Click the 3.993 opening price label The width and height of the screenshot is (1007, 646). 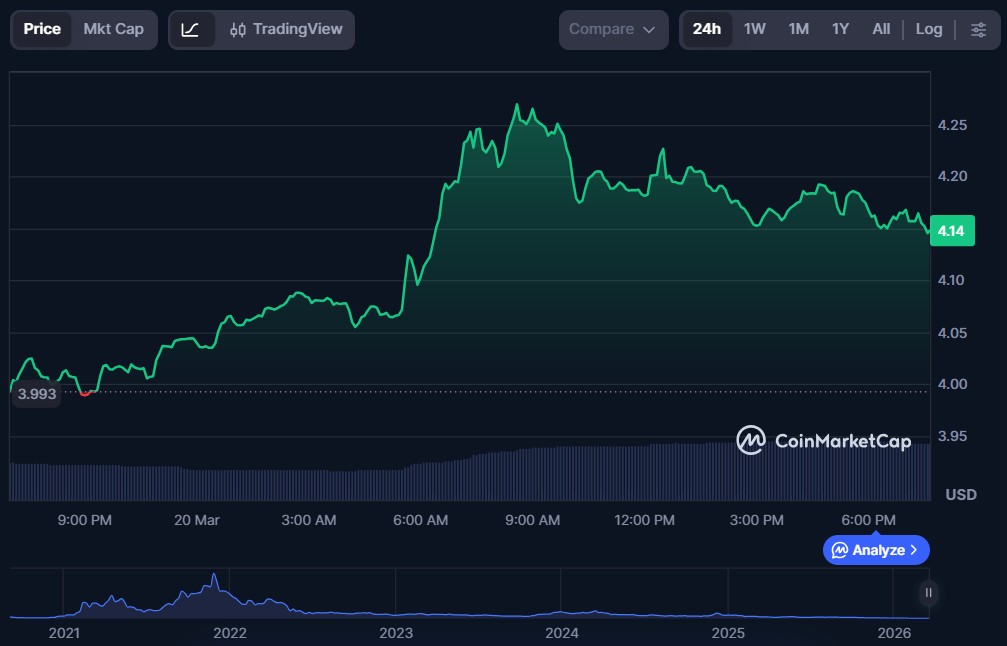37,394
